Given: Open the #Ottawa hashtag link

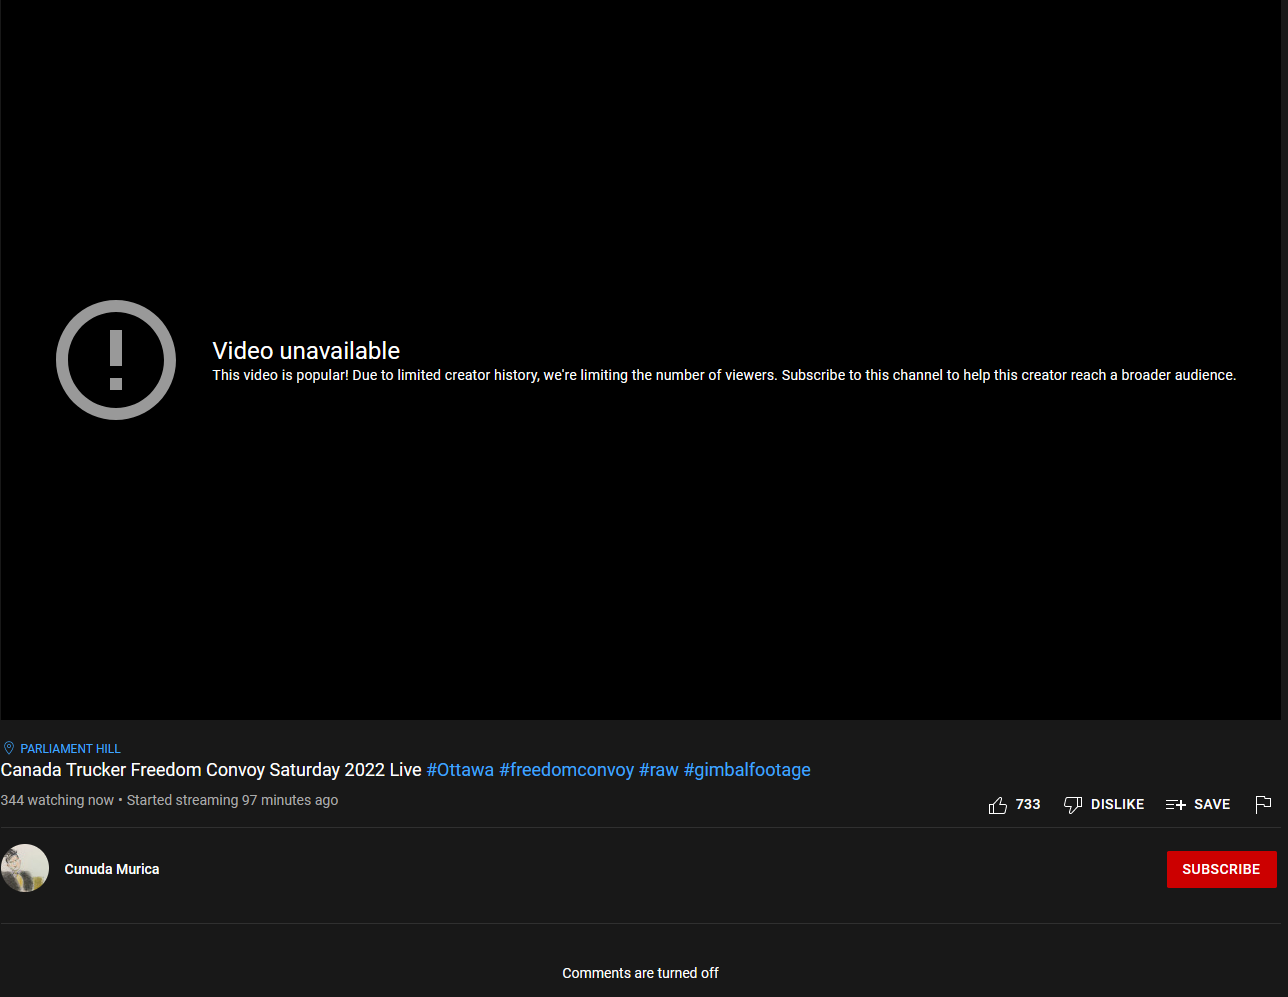Looking at the screenshot, I should tap(460, 770).
